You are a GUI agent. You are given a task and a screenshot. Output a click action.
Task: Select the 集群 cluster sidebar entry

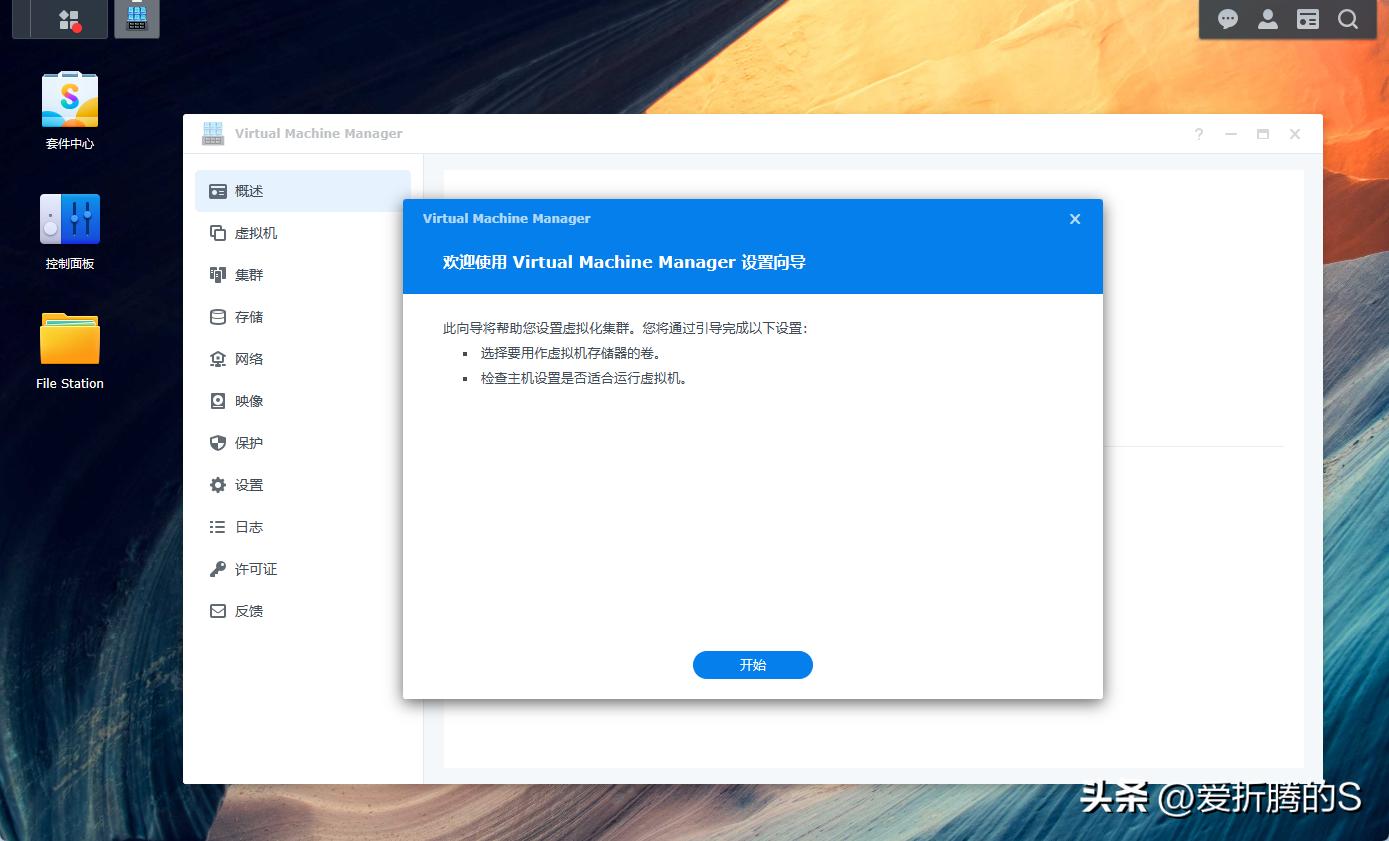coord(248,274)
